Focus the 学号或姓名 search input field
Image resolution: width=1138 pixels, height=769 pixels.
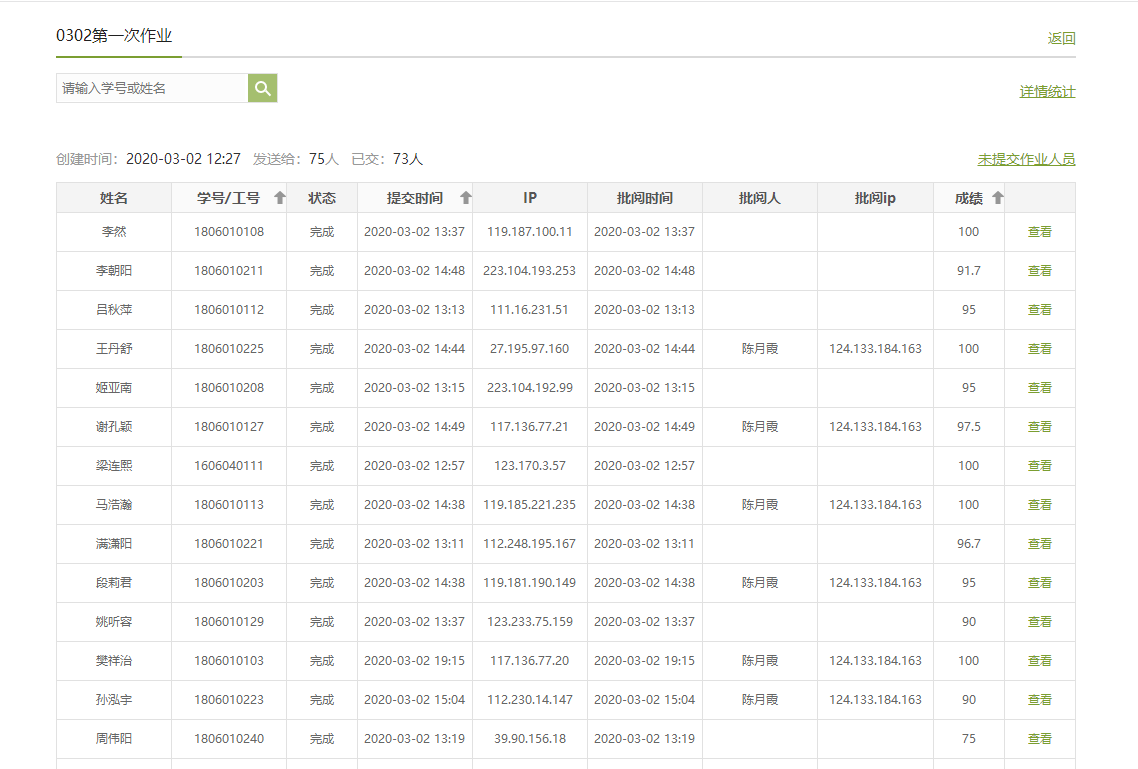click(x=152, y=88)
